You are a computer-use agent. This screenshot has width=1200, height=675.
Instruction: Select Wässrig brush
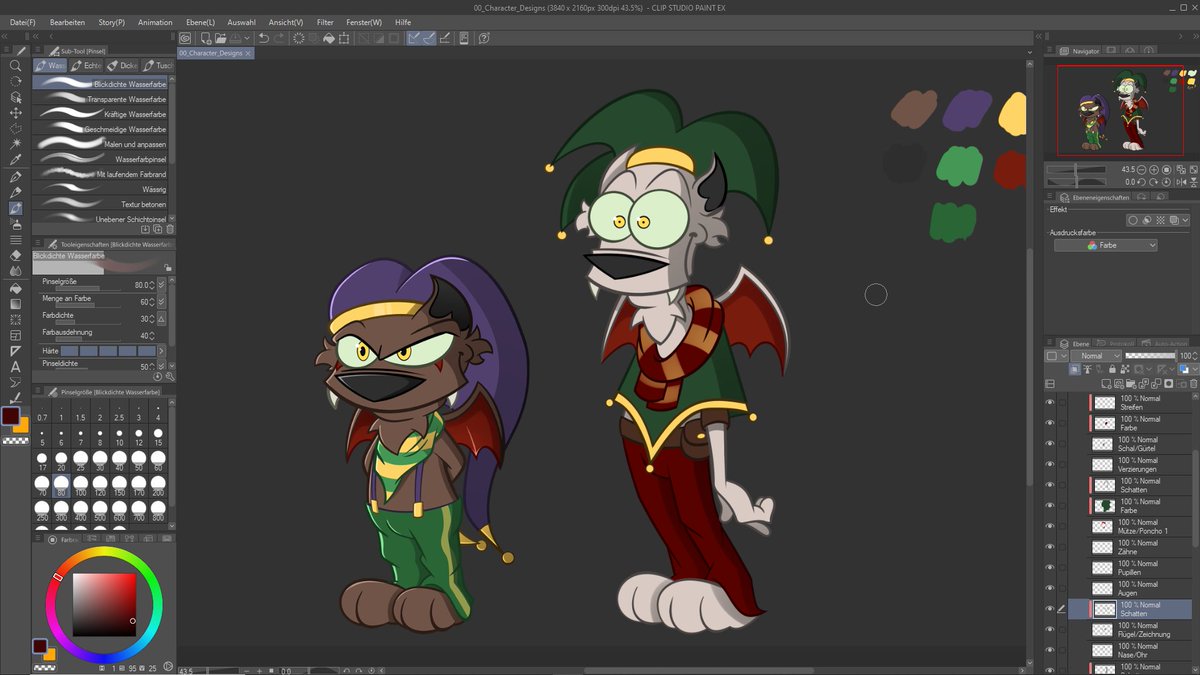coord(102,189)
